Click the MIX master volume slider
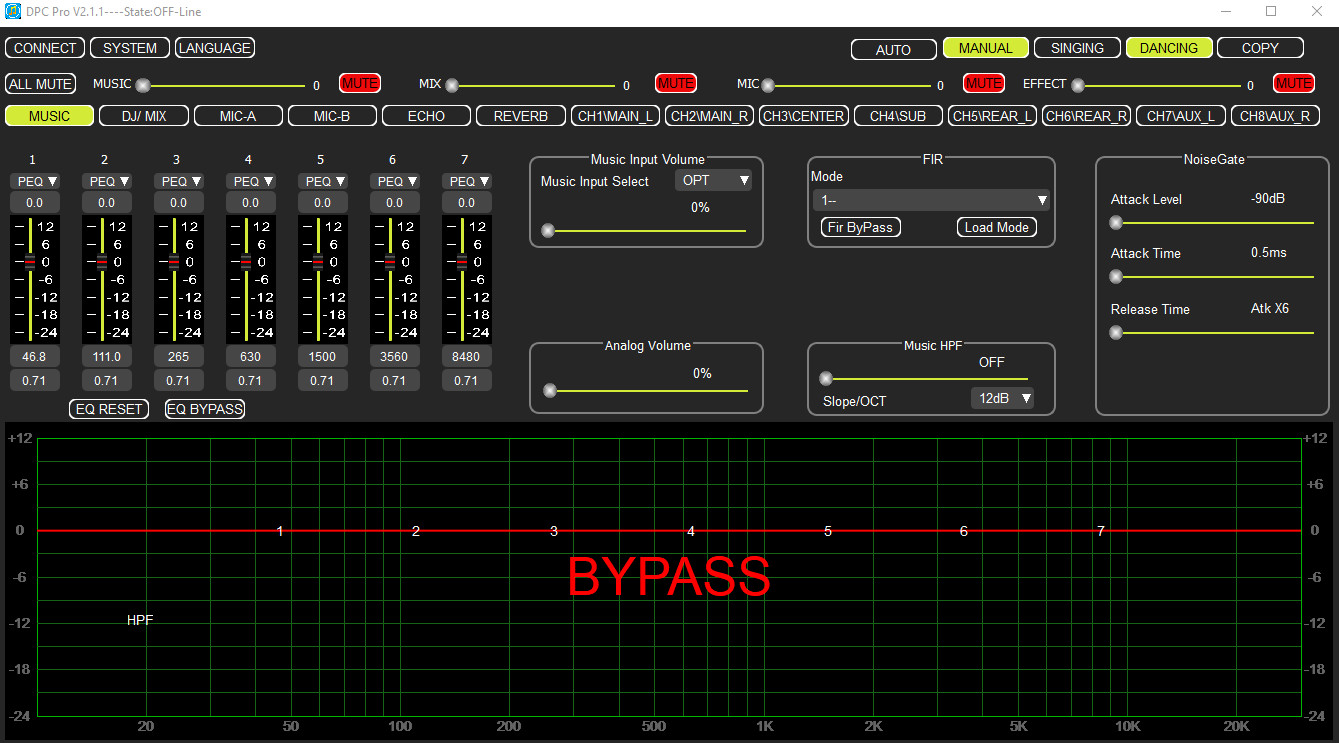The width and height of the screenshot is (1339, 743). (532, 85)
